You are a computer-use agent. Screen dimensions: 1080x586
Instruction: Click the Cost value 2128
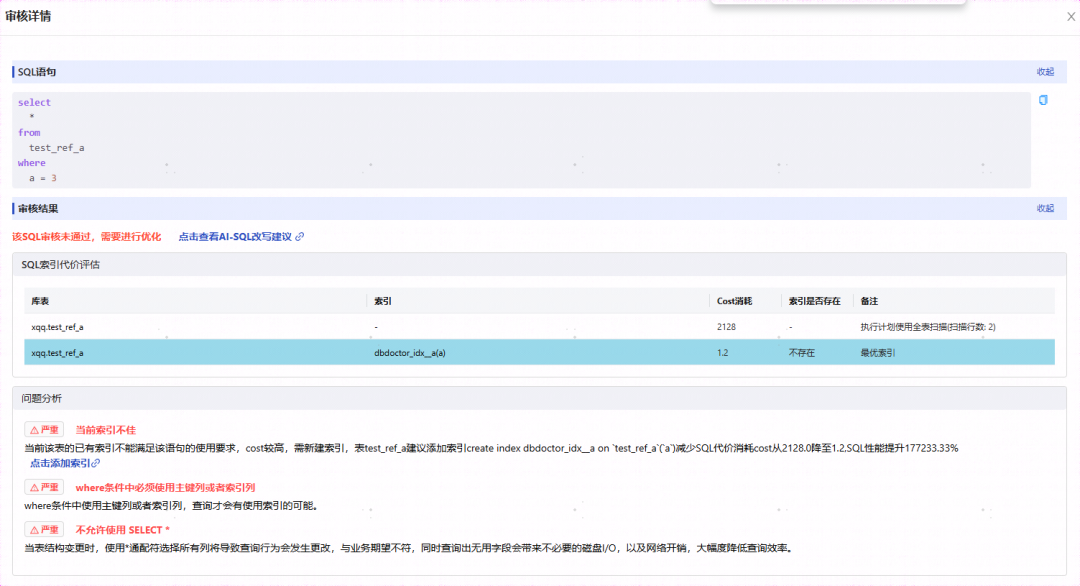tap(726, 327)
